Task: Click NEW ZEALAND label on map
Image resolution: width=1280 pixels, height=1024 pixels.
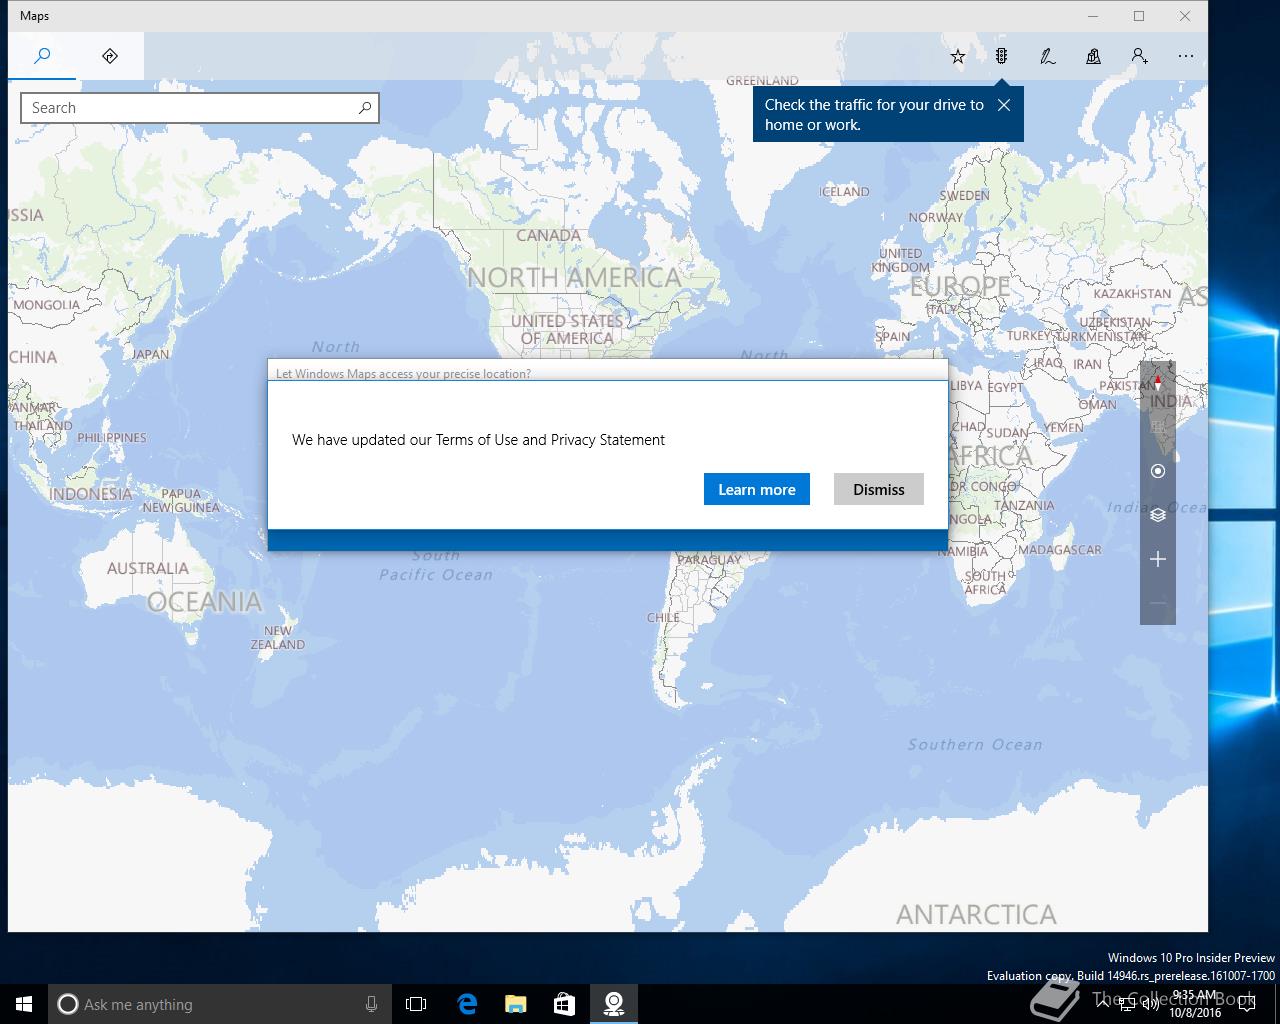Action: click(278, 638)
